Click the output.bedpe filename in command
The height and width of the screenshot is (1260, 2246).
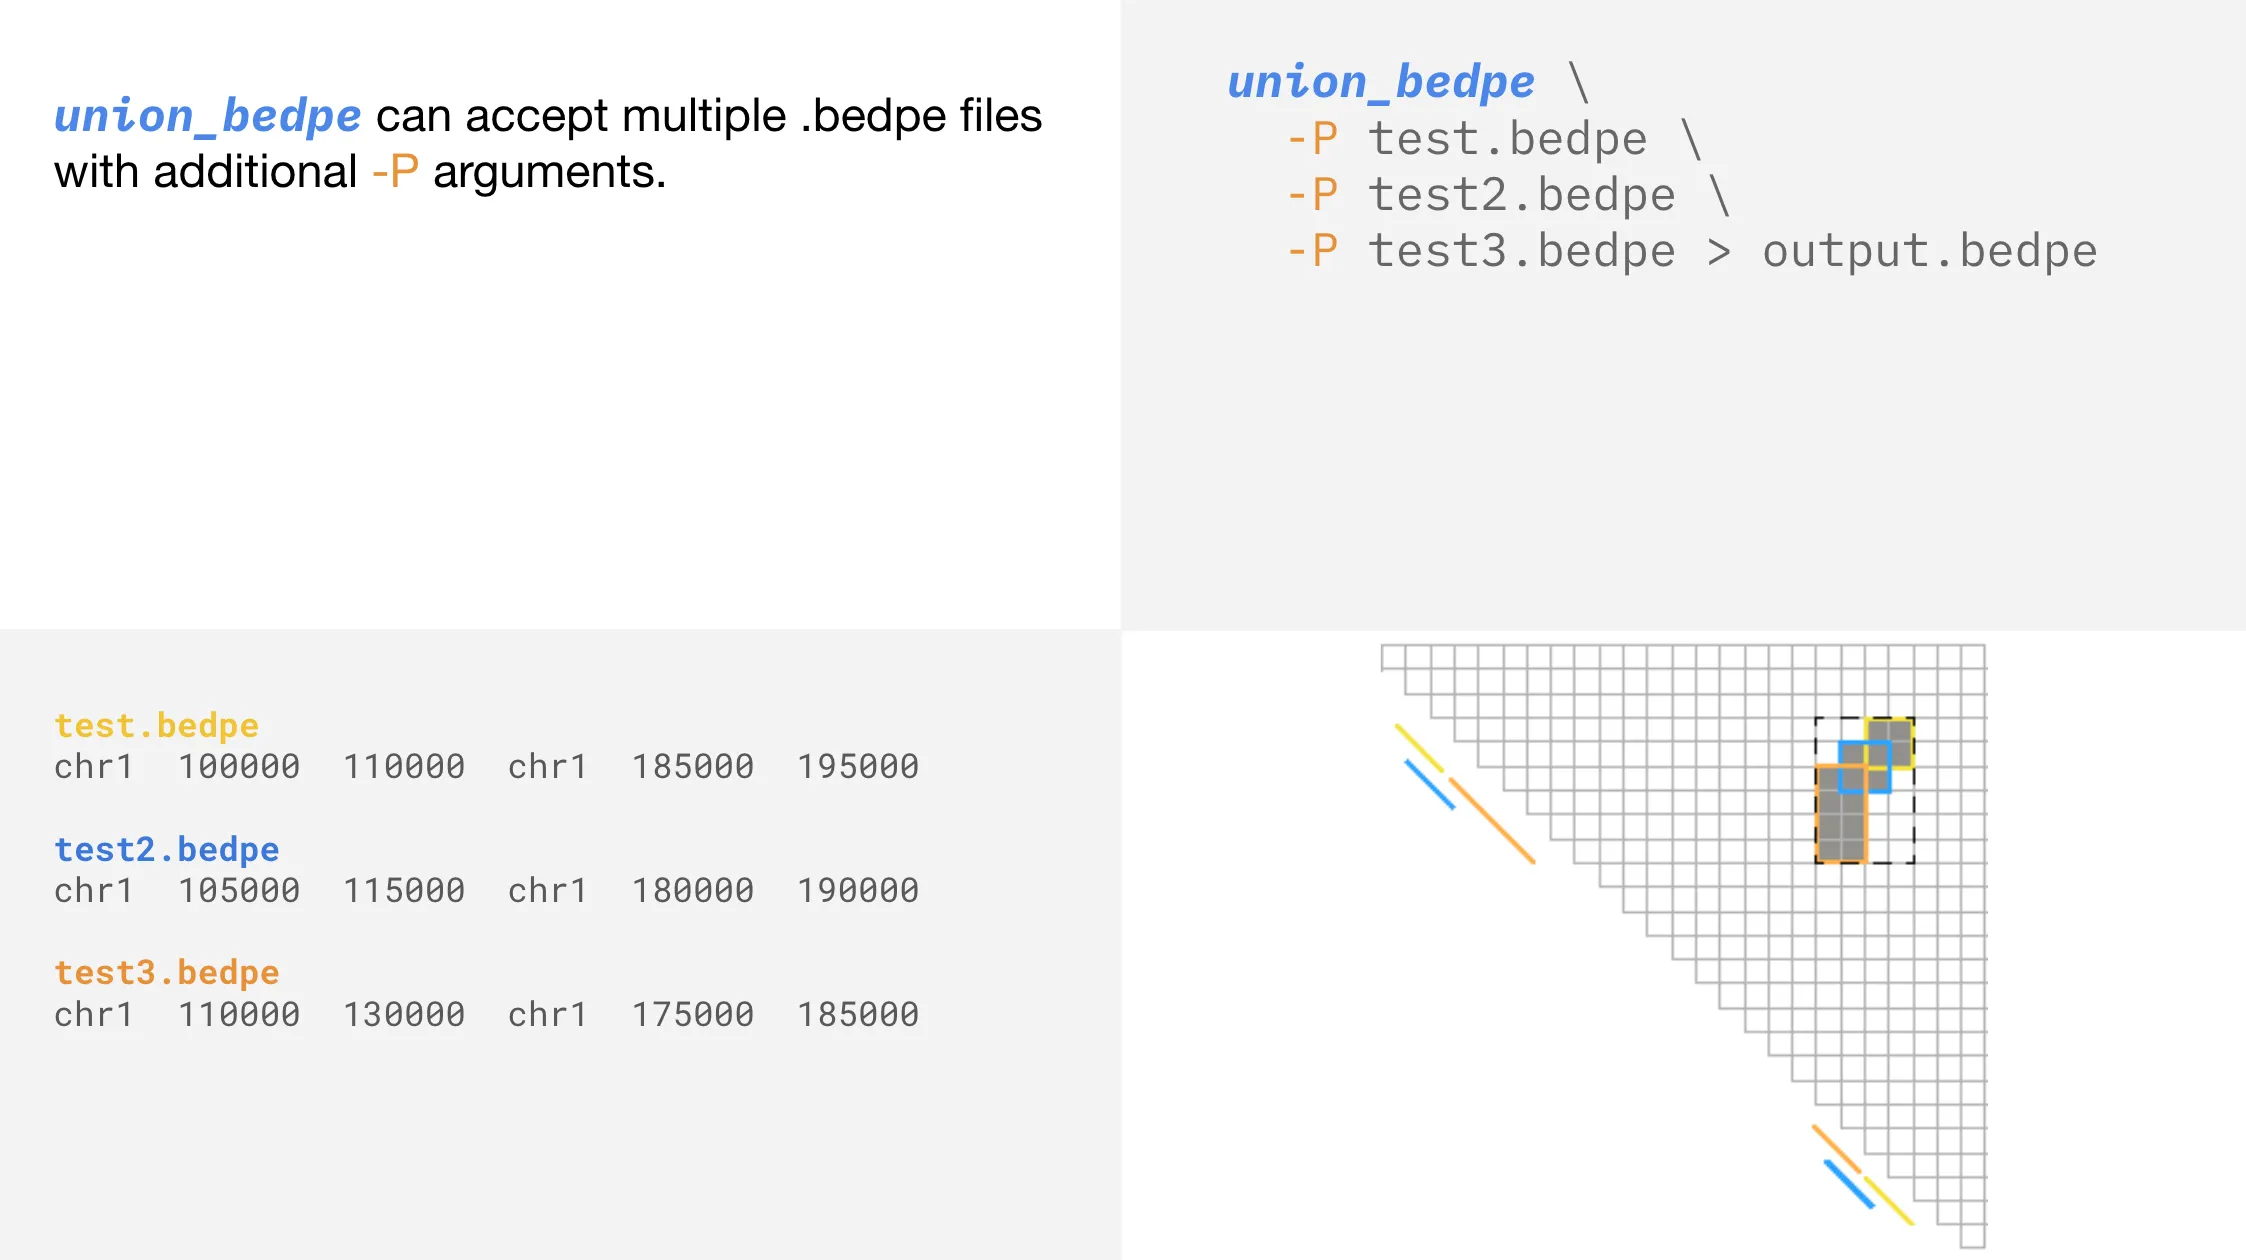pyautogui.click(x=1929, y=252)
